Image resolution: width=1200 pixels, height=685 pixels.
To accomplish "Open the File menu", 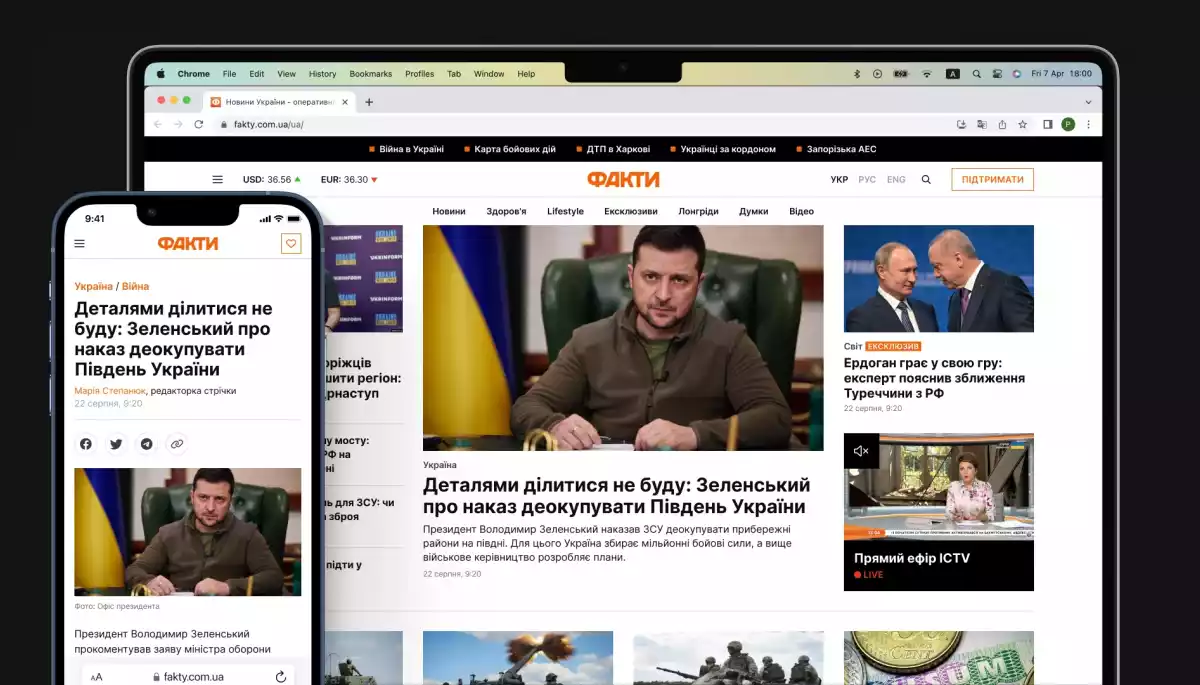I will (x=229, y=74).
